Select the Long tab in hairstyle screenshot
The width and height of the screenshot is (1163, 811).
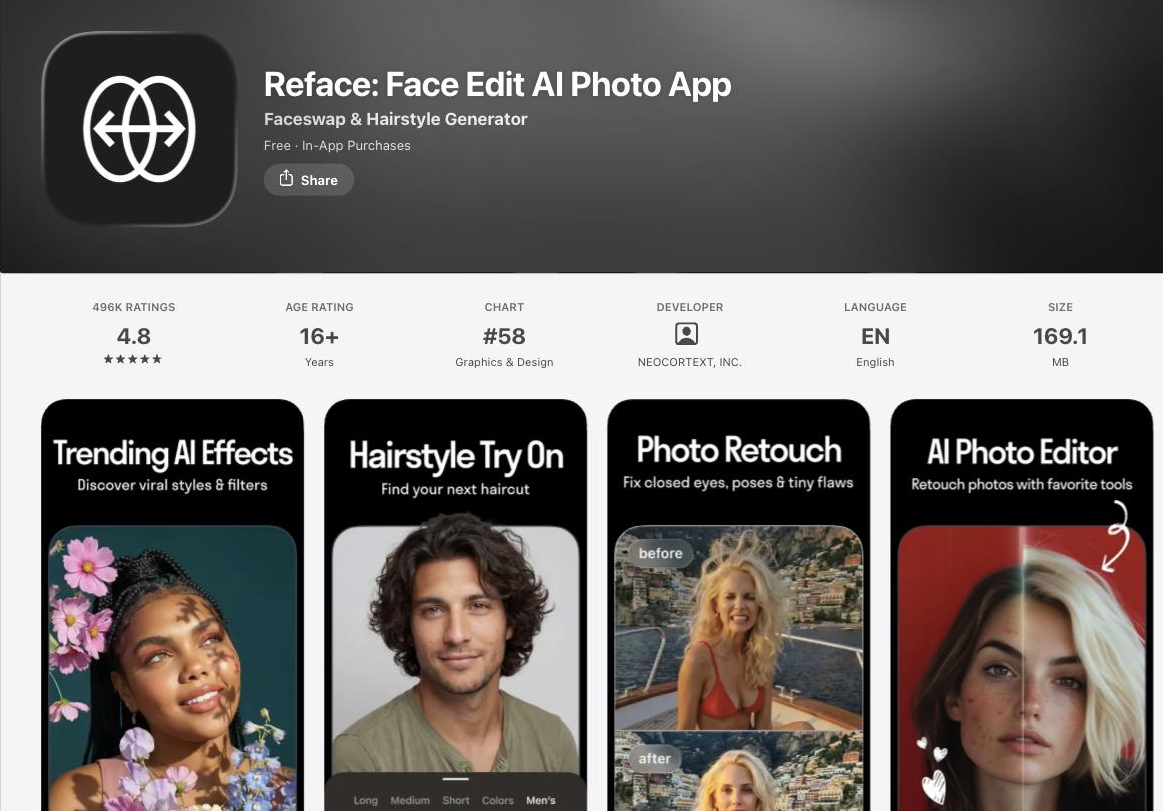[366, 801]
